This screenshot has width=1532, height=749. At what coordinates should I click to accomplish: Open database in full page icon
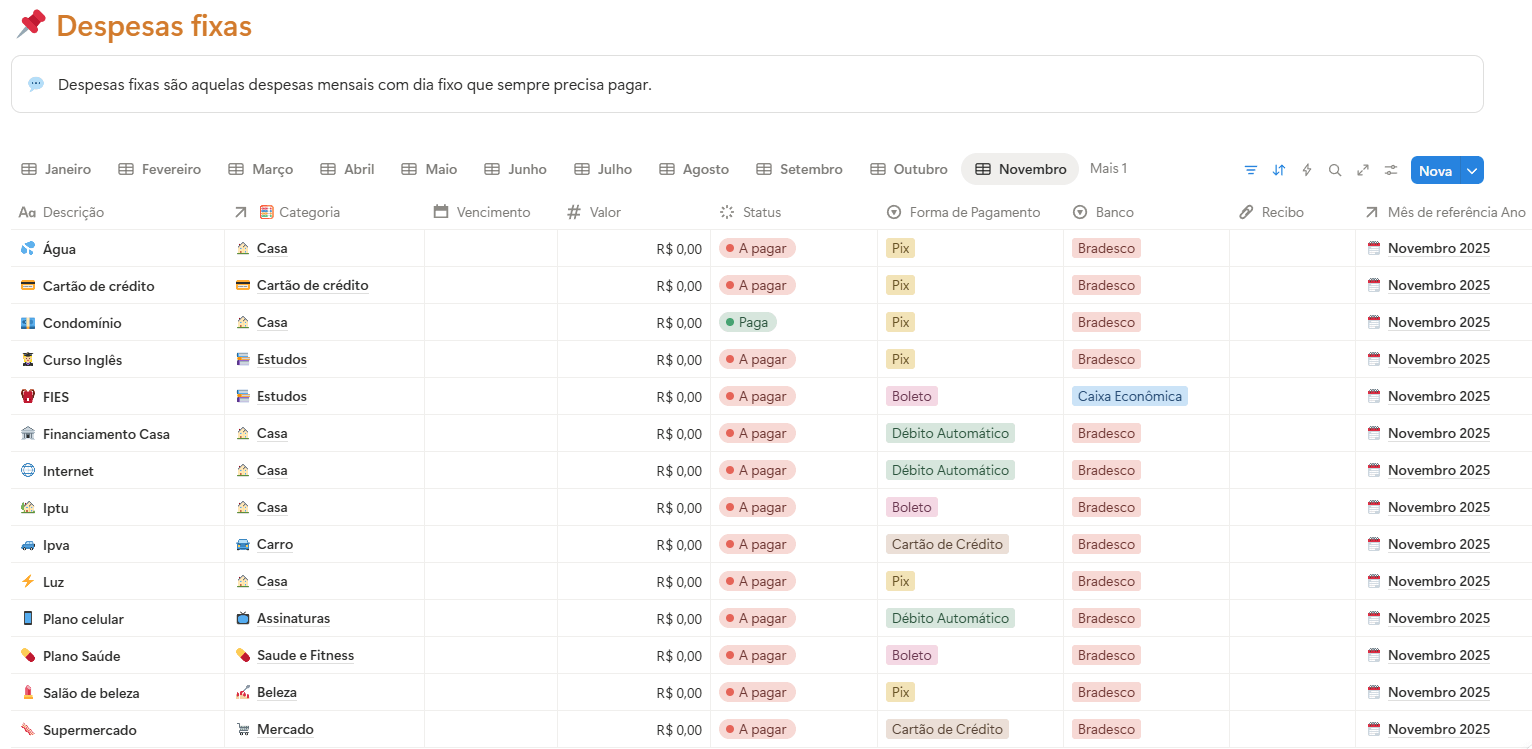1362,170
